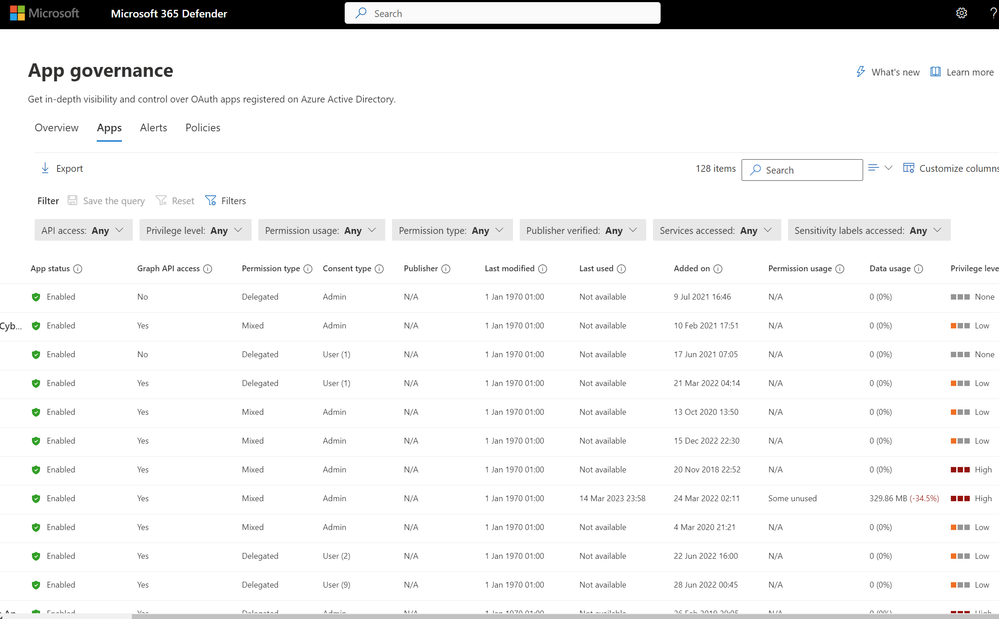Click the Privilege level column header
This screenshot has width=999, height=619.
[974, 269]
